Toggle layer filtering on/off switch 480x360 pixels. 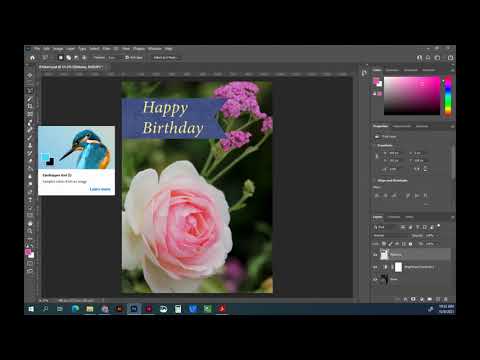[439, 226]
